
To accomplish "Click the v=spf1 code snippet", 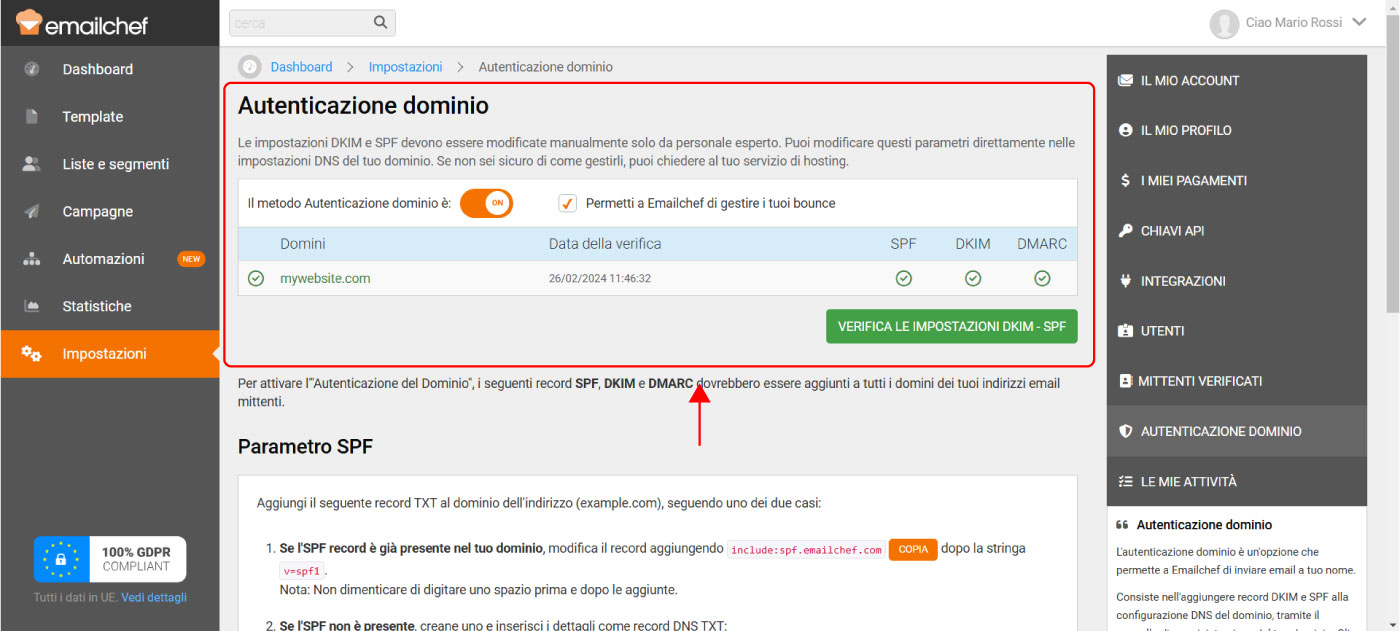I will [x=302, y=571].
